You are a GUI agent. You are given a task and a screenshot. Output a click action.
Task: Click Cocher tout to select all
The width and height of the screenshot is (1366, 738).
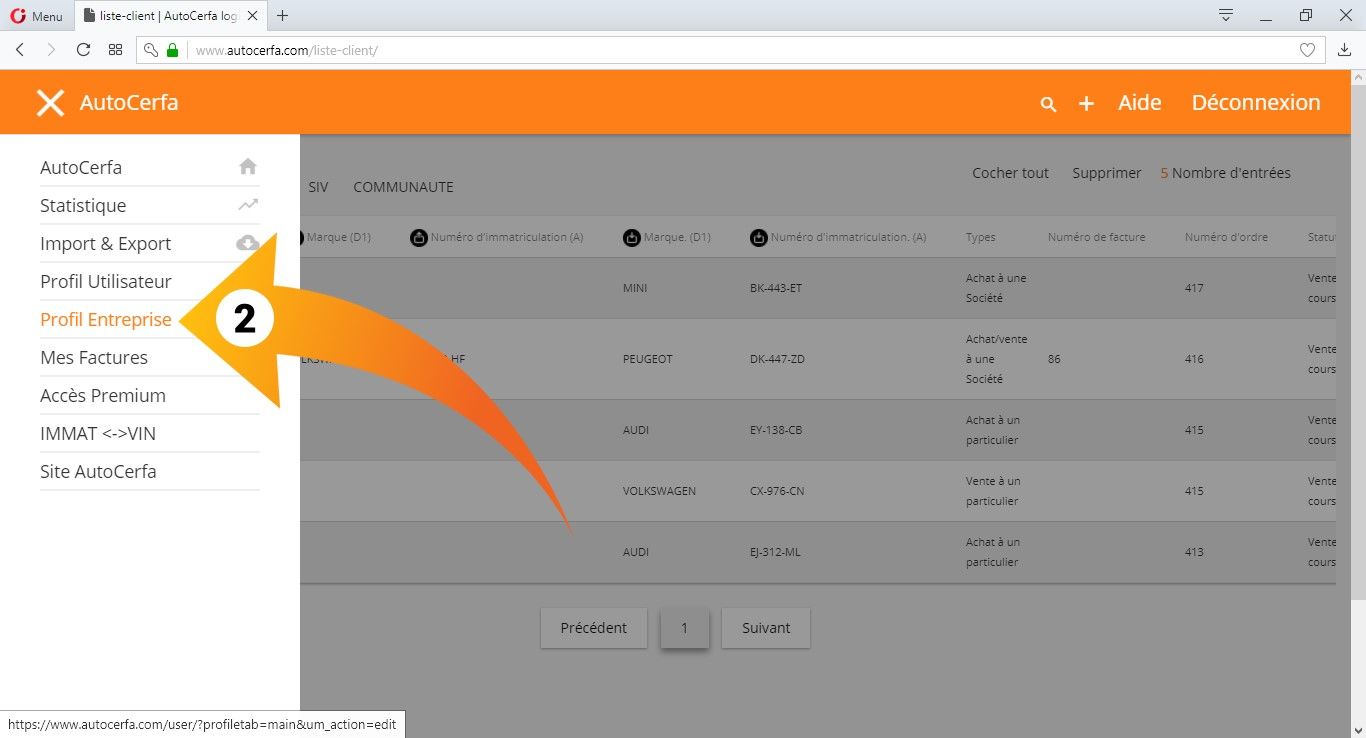pyautogui.click(x=1010, y=173)
